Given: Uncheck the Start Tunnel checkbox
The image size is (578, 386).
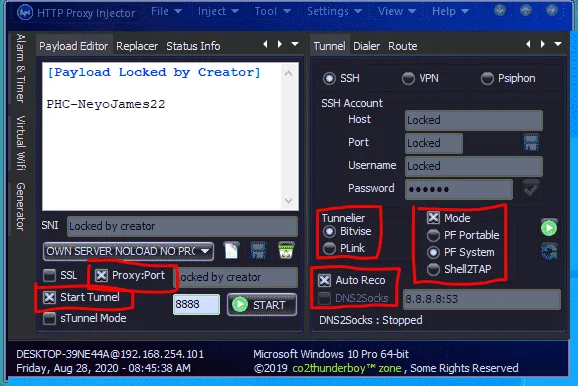Looking at the screenshot, I should 49,297.
